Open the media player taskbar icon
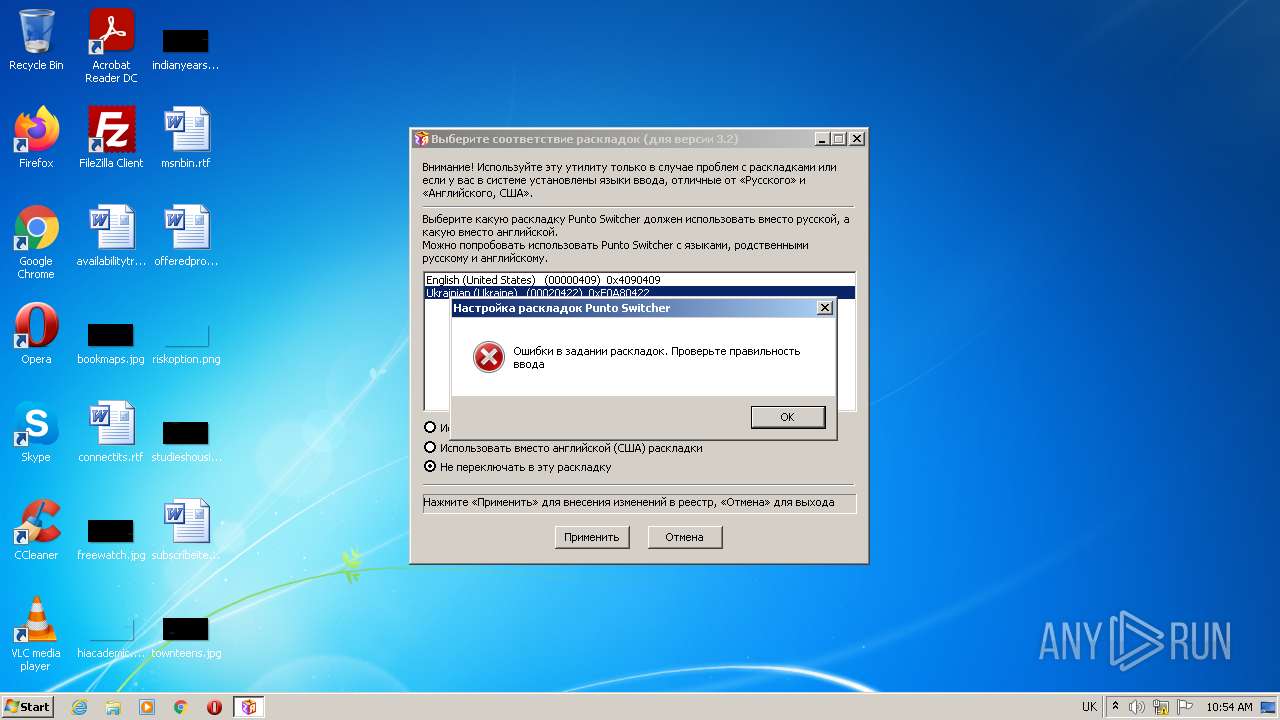 (x=147, y=707)
